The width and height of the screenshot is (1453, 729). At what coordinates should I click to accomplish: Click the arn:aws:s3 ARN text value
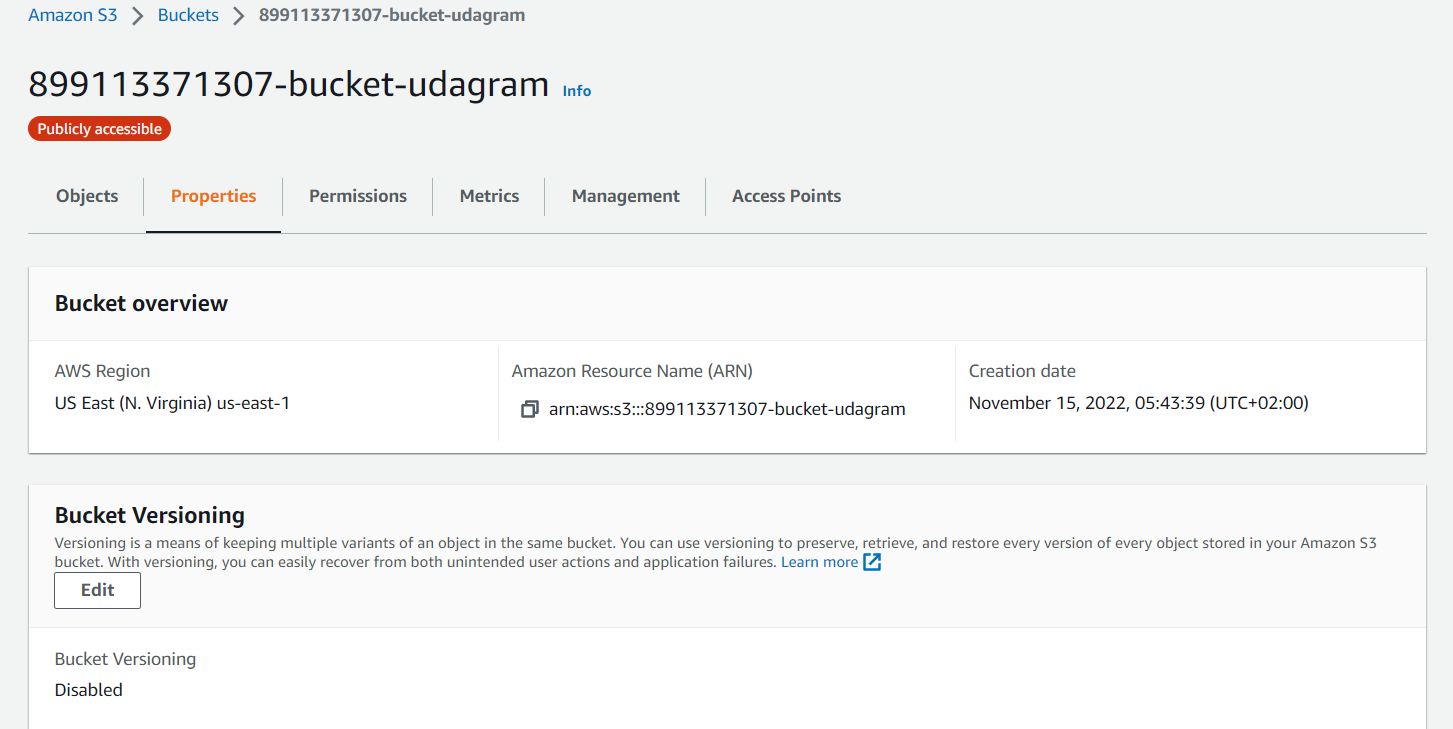(x=727, y=409)
